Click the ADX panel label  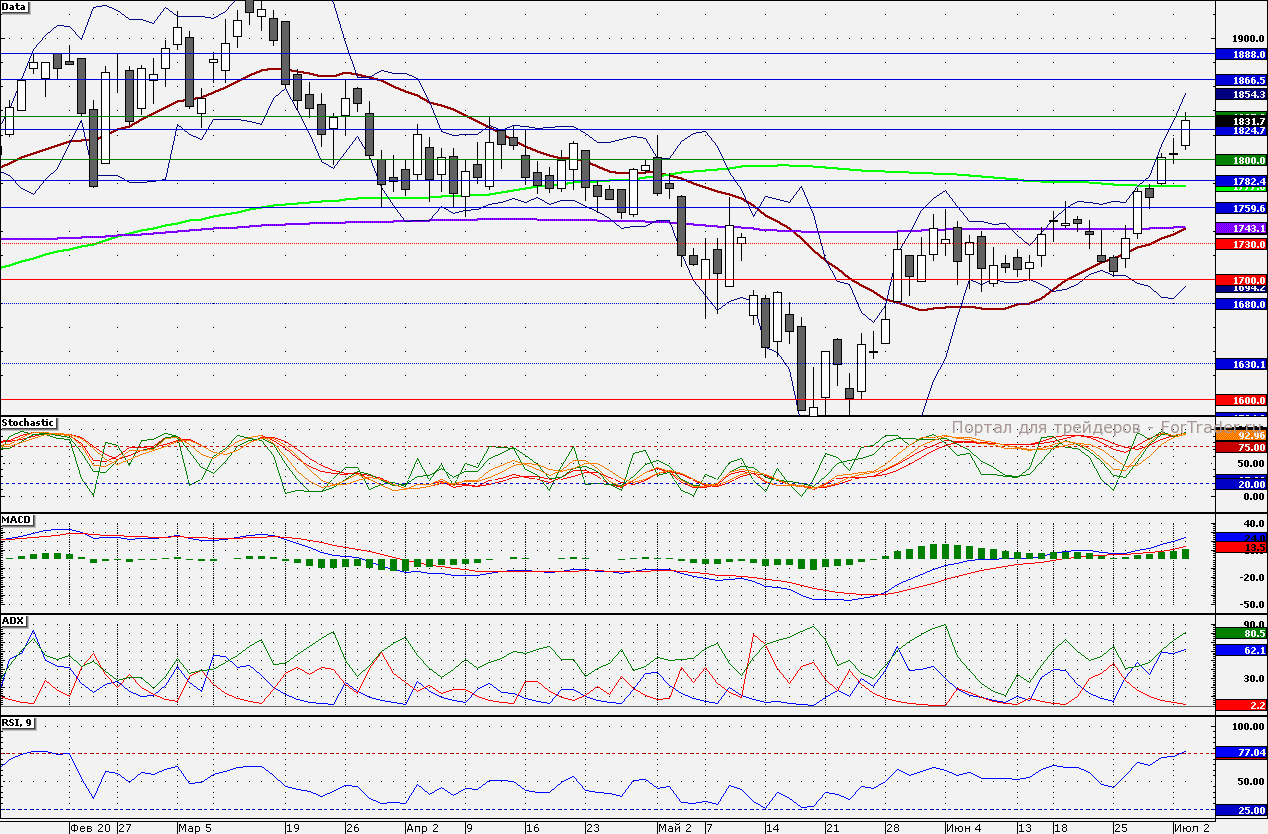13,620
